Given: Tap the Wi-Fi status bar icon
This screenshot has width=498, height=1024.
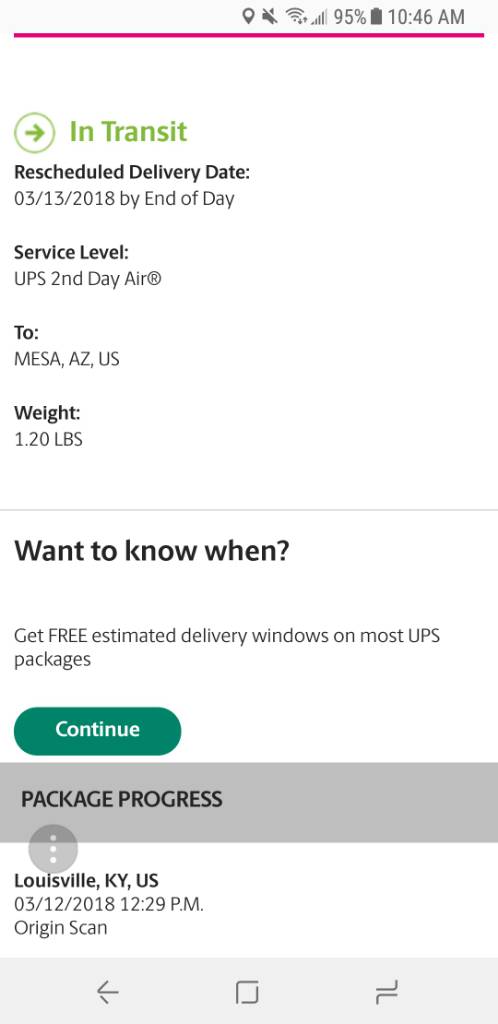Looking at the screenshot, I should tap(297, 16).
